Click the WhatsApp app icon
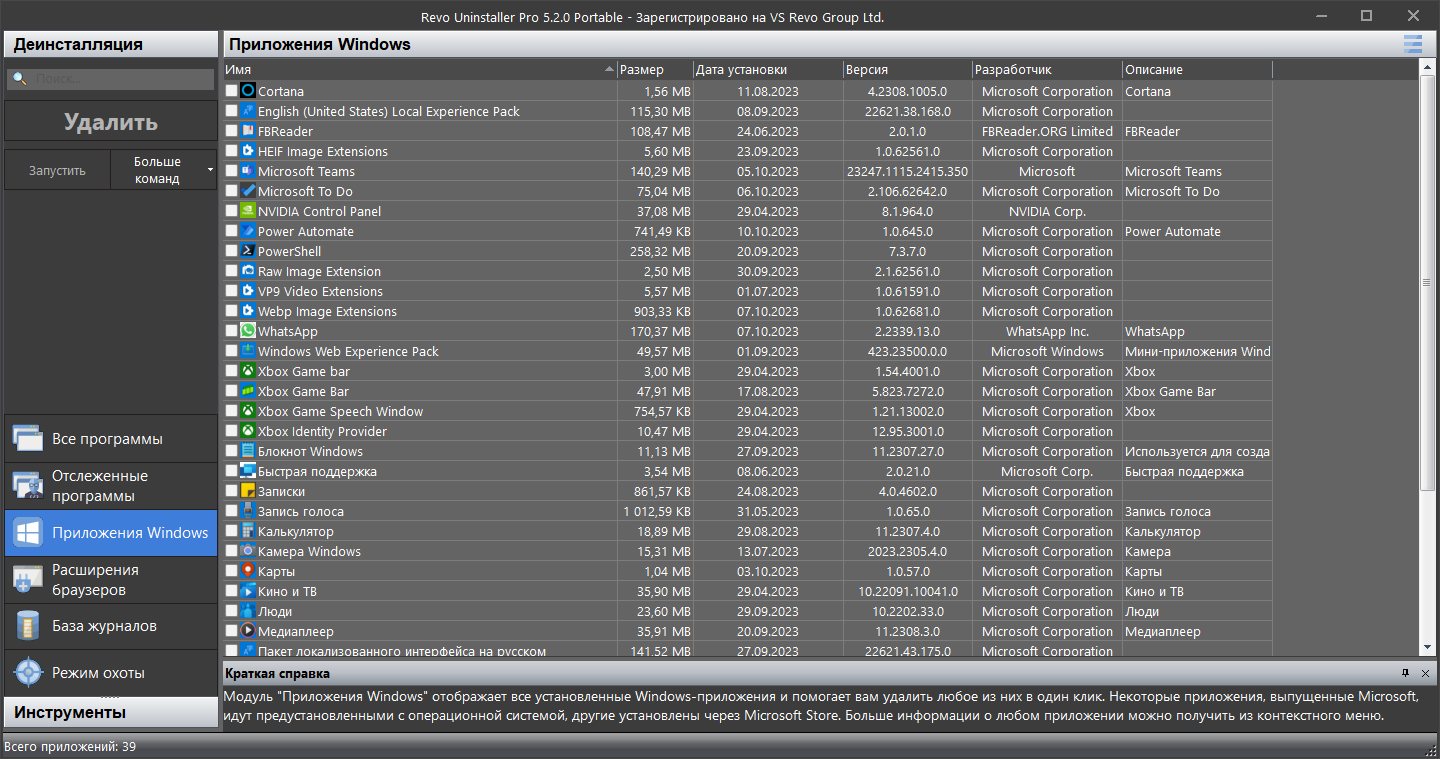 pos(248,331)
